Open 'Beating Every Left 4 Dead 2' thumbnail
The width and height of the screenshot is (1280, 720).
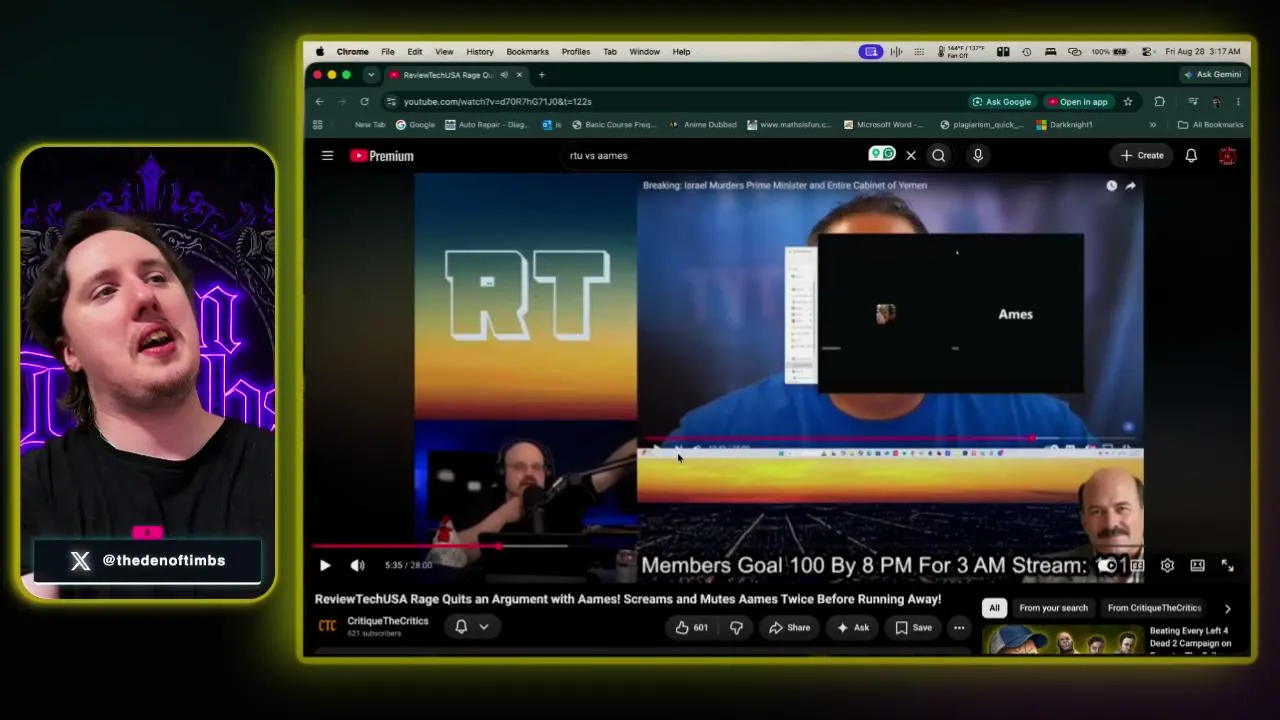(1062, 640)
